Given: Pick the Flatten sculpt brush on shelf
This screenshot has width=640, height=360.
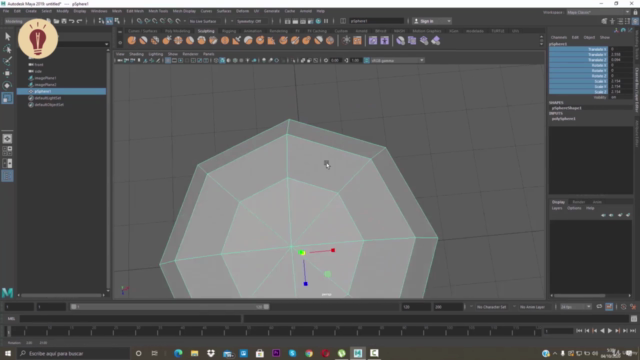Looking at the screenshot, I should [190, 40].
